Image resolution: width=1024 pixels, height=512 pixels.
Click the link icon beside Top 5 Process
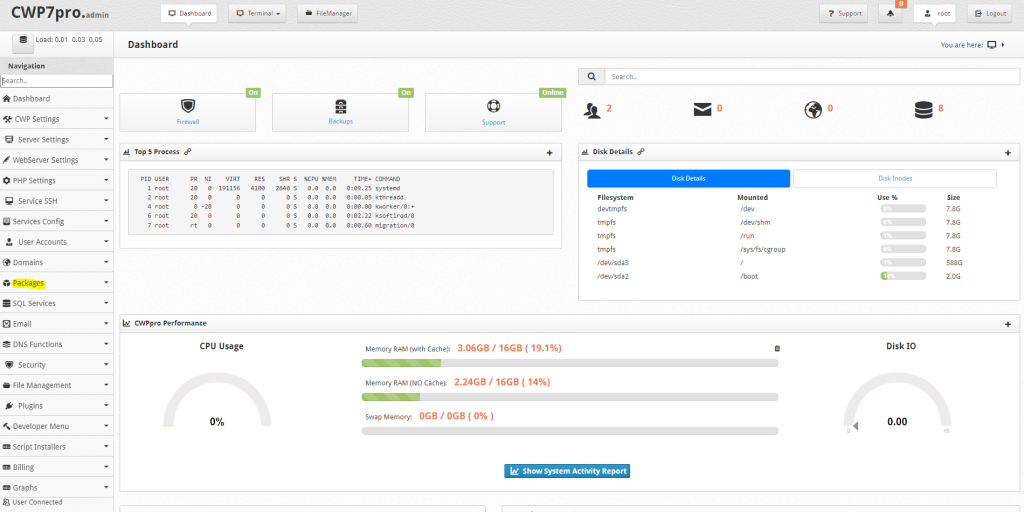coord(187,152)
